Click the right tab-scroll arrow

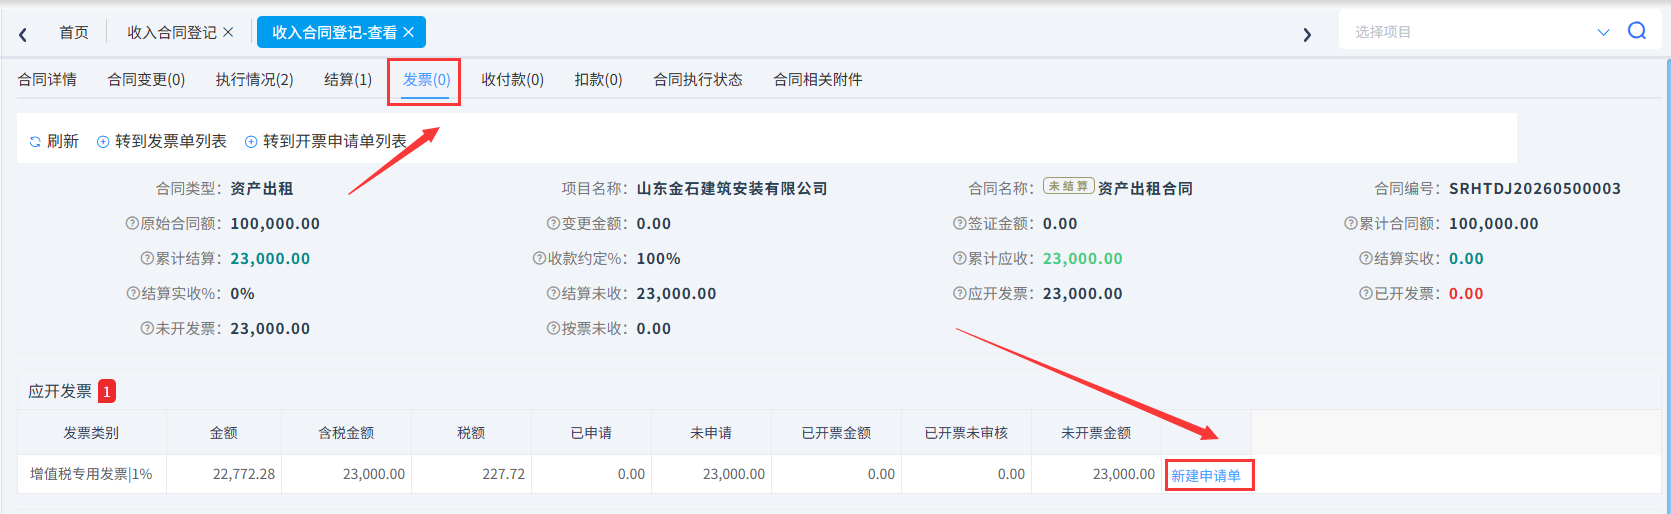1307,34
